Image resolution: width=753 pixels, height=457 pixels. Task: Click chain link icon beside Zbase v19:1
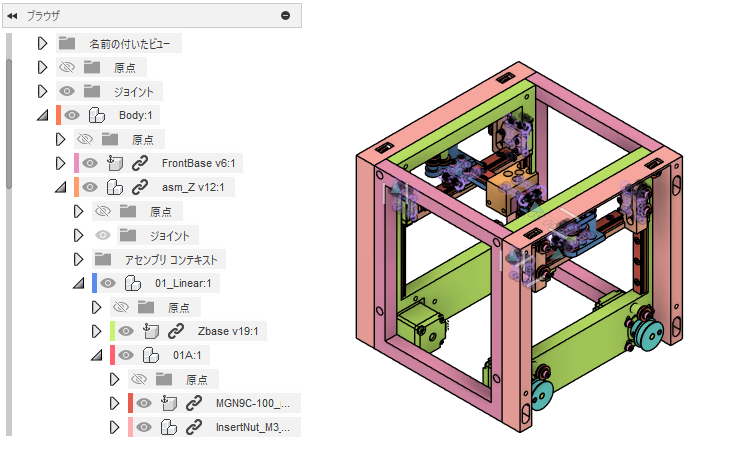176,331
